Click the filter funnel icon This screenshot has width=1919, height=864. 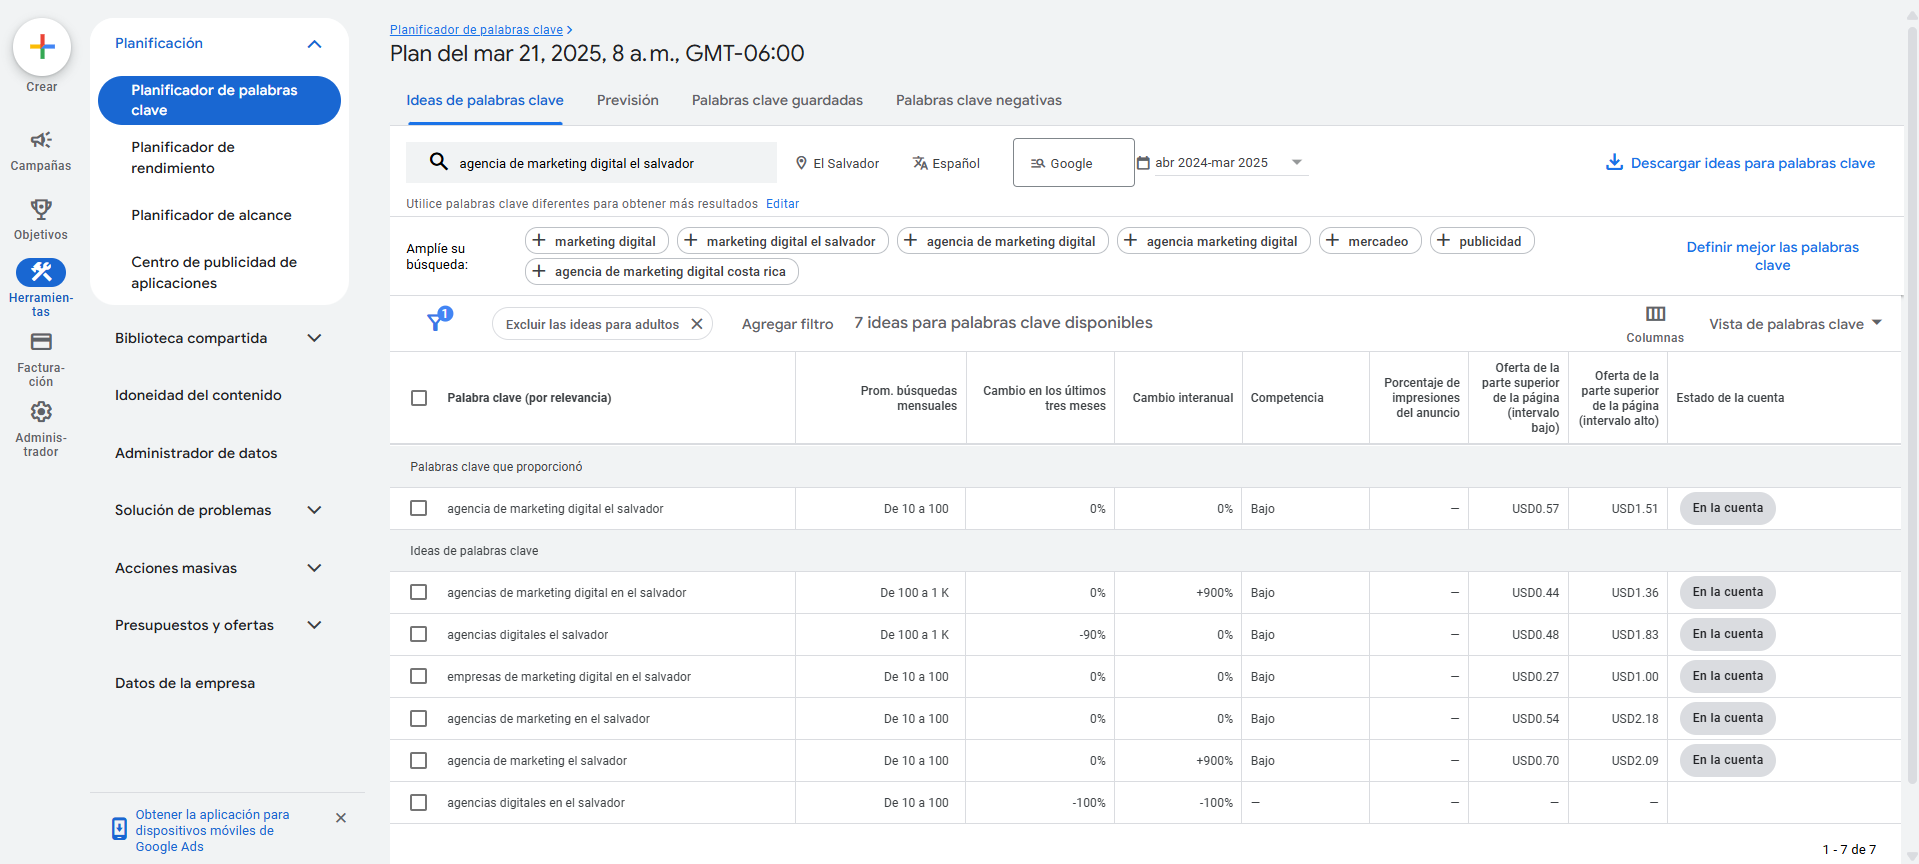click(x=436, y=322)
